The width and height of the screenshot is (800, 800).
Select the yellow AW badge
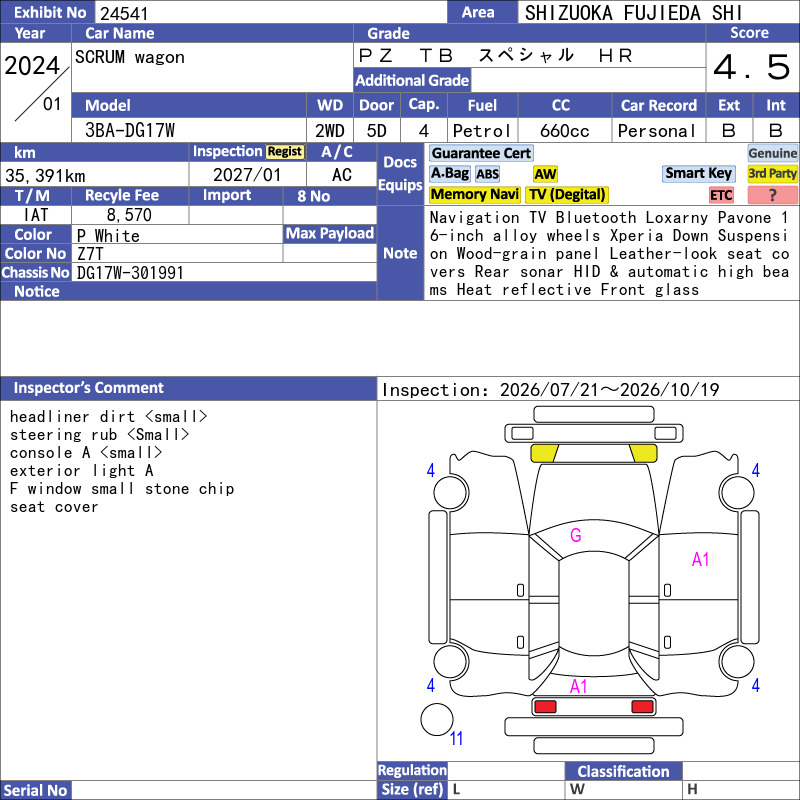545,174
